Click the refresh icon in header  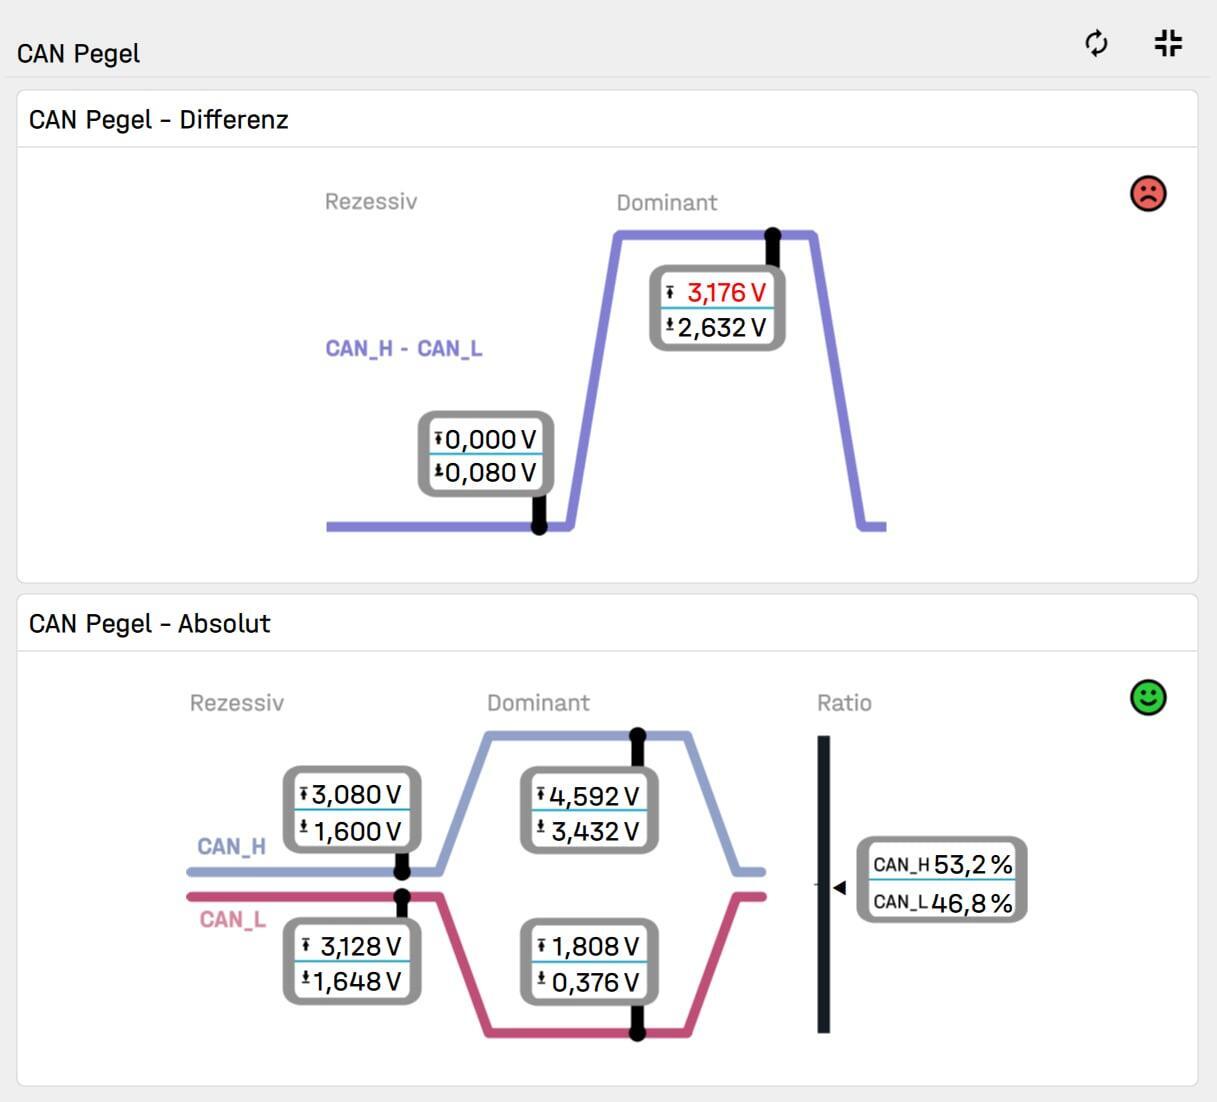(1096, 44)
